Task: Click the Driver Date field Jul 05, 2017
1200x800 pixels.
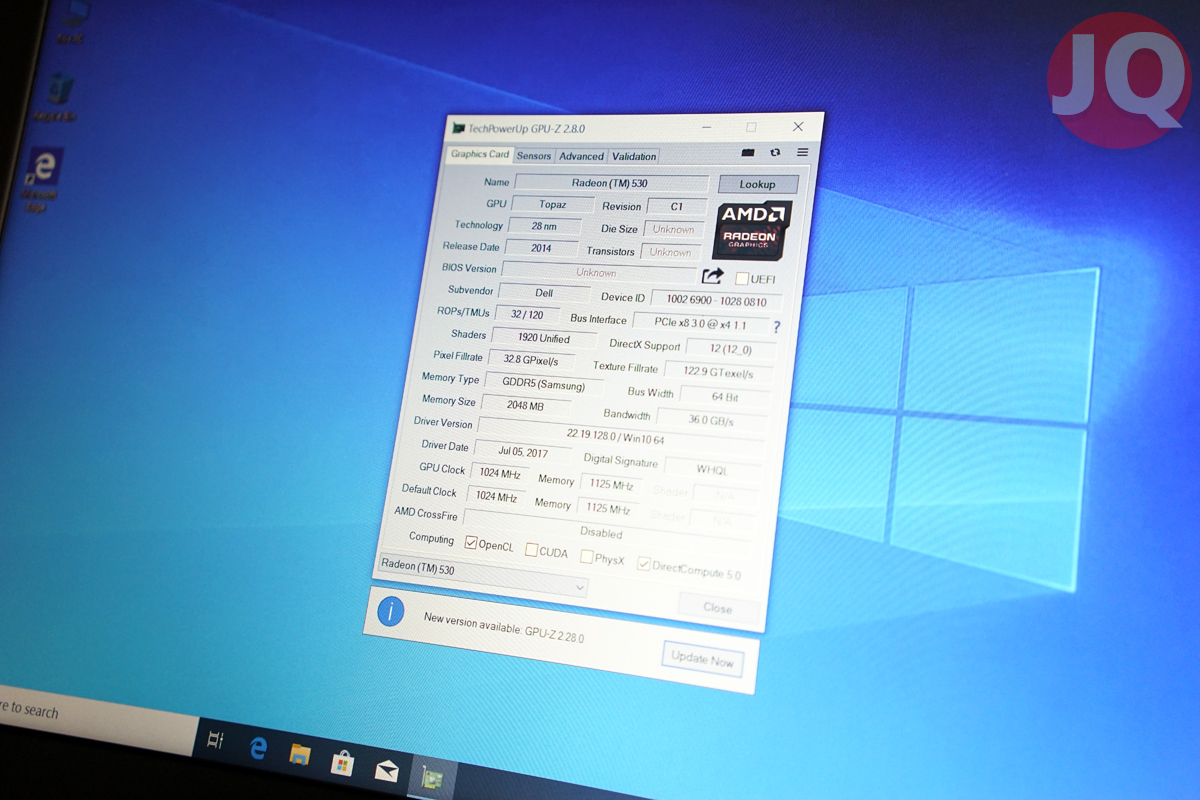Action: [x=523, y=452]
